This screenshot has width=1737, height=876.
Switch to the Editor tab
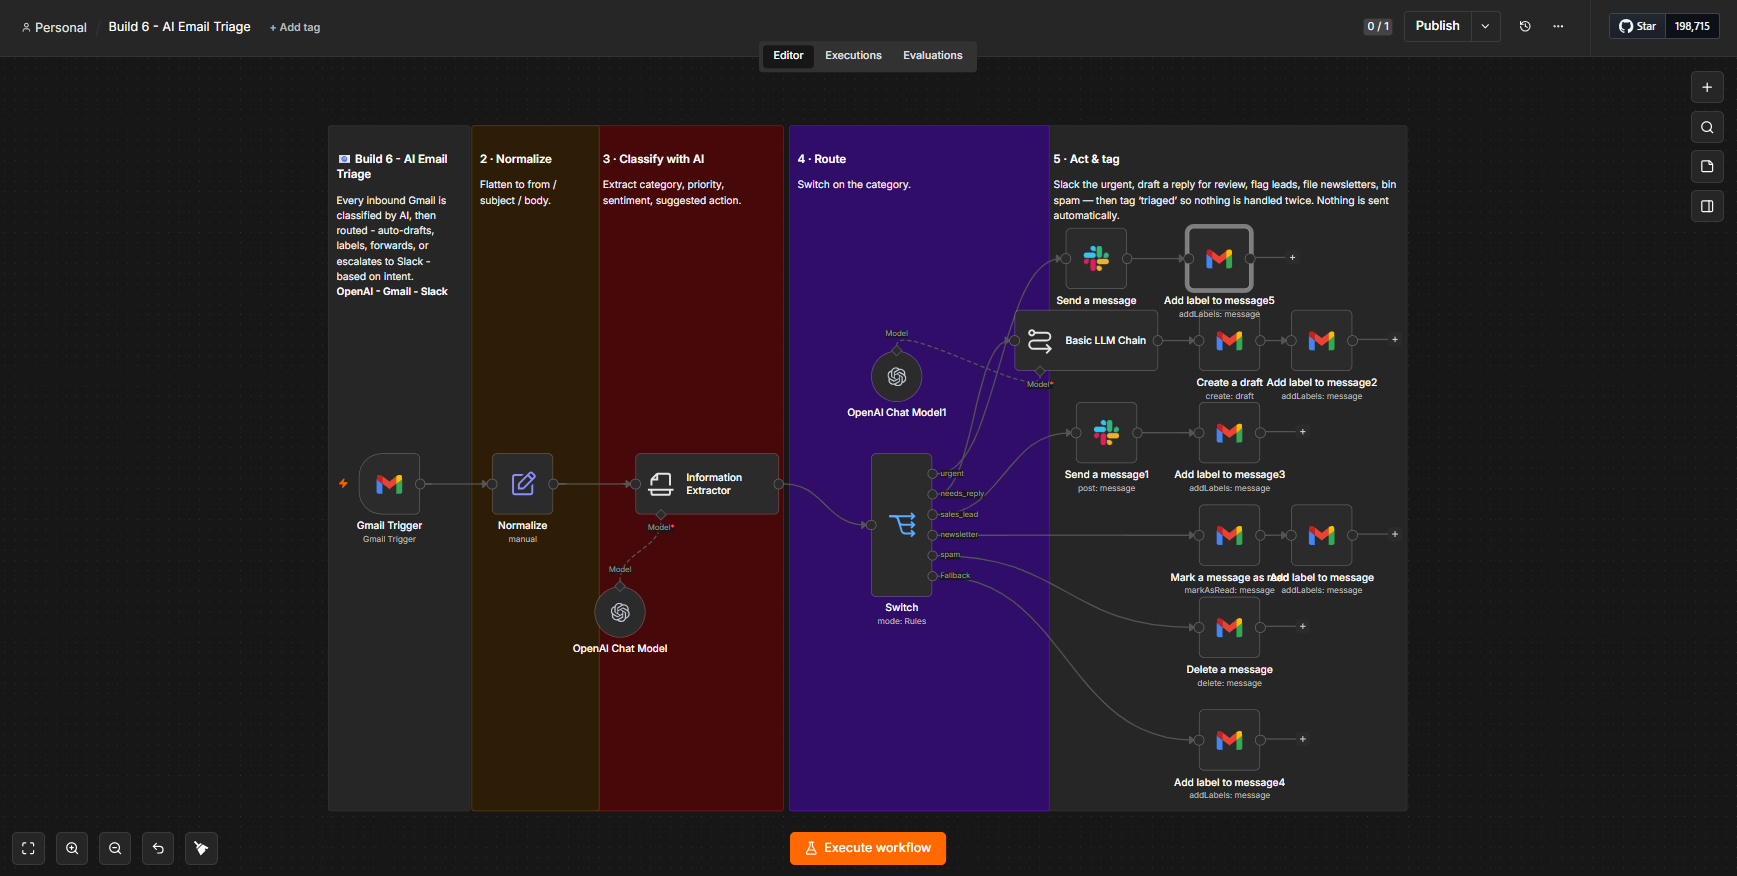(x=788, y=56)
